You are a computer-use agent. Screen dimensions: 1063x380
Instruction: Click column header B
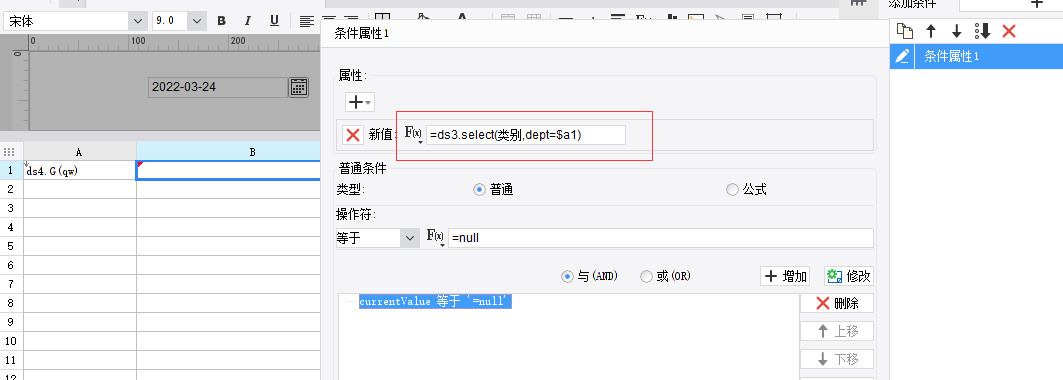coord(228,152)
